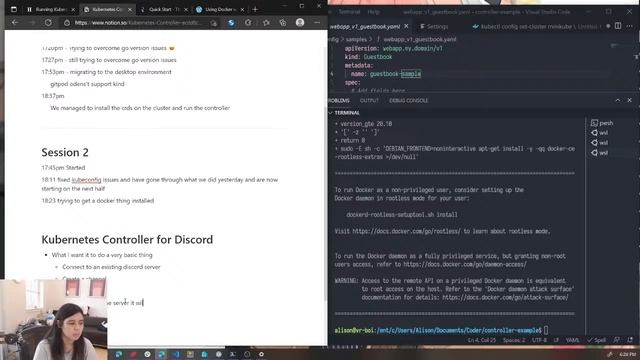The width and height of the screenshot is (640, 360).
Task: Switch to the Settings editor tab
Action: point(434,27)
